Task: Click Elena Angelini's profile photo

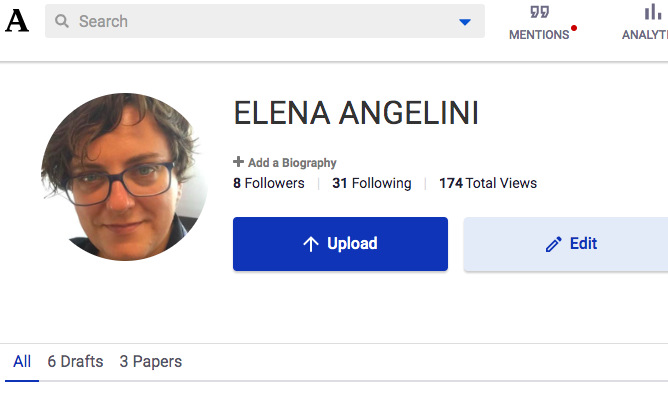Action: (x=124, y=177)
